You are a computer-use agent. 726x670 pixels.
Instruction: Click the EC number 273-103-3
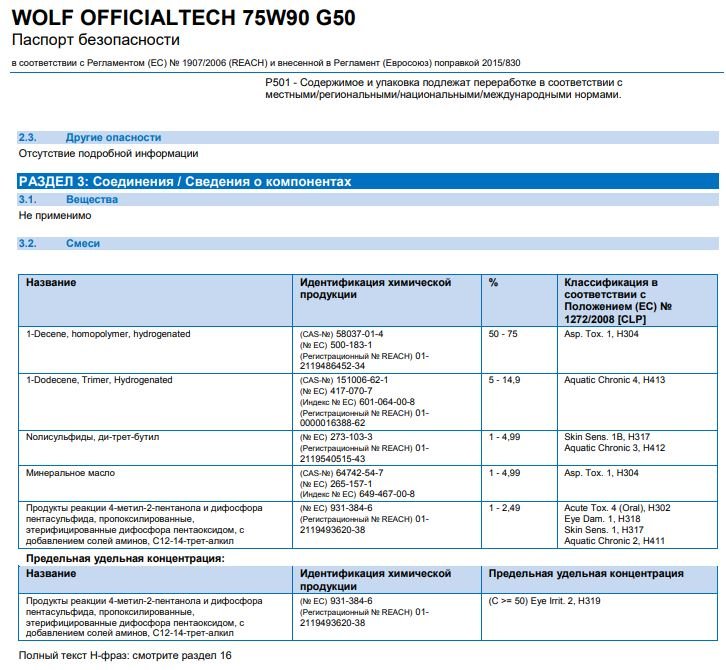tap(351, 437)
